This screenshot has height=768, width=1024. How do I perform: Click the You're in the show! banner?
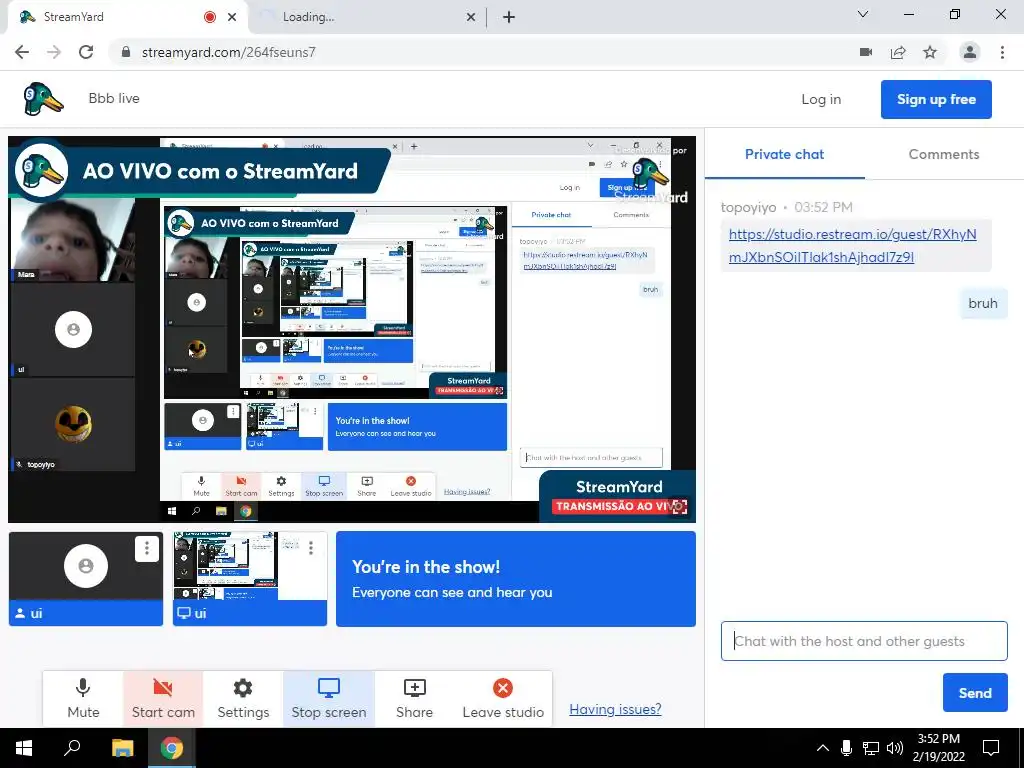coord(516,579)
